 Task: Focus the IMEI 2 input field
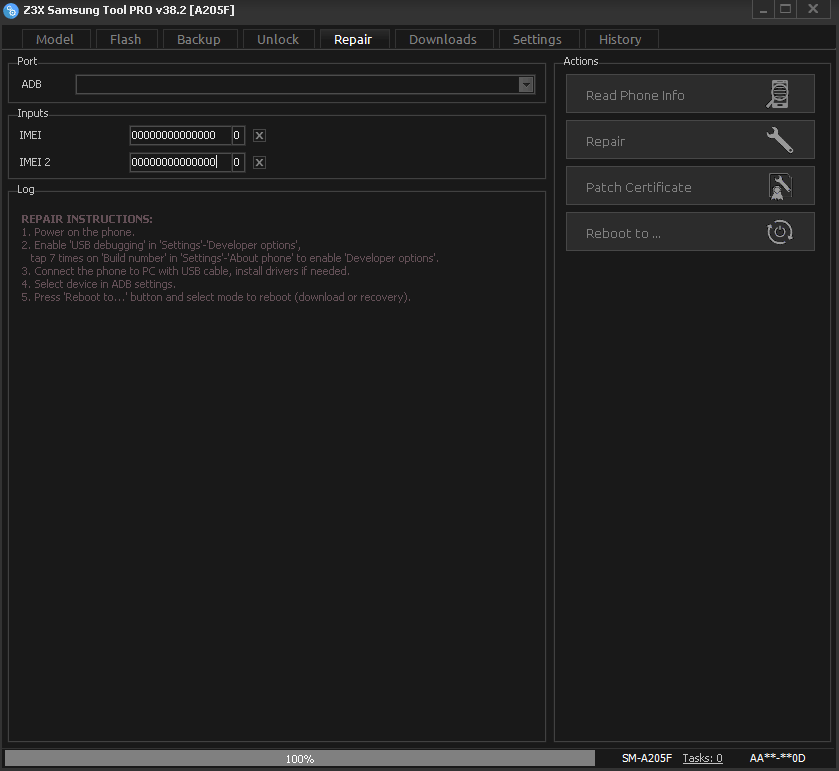click(181, 162)
